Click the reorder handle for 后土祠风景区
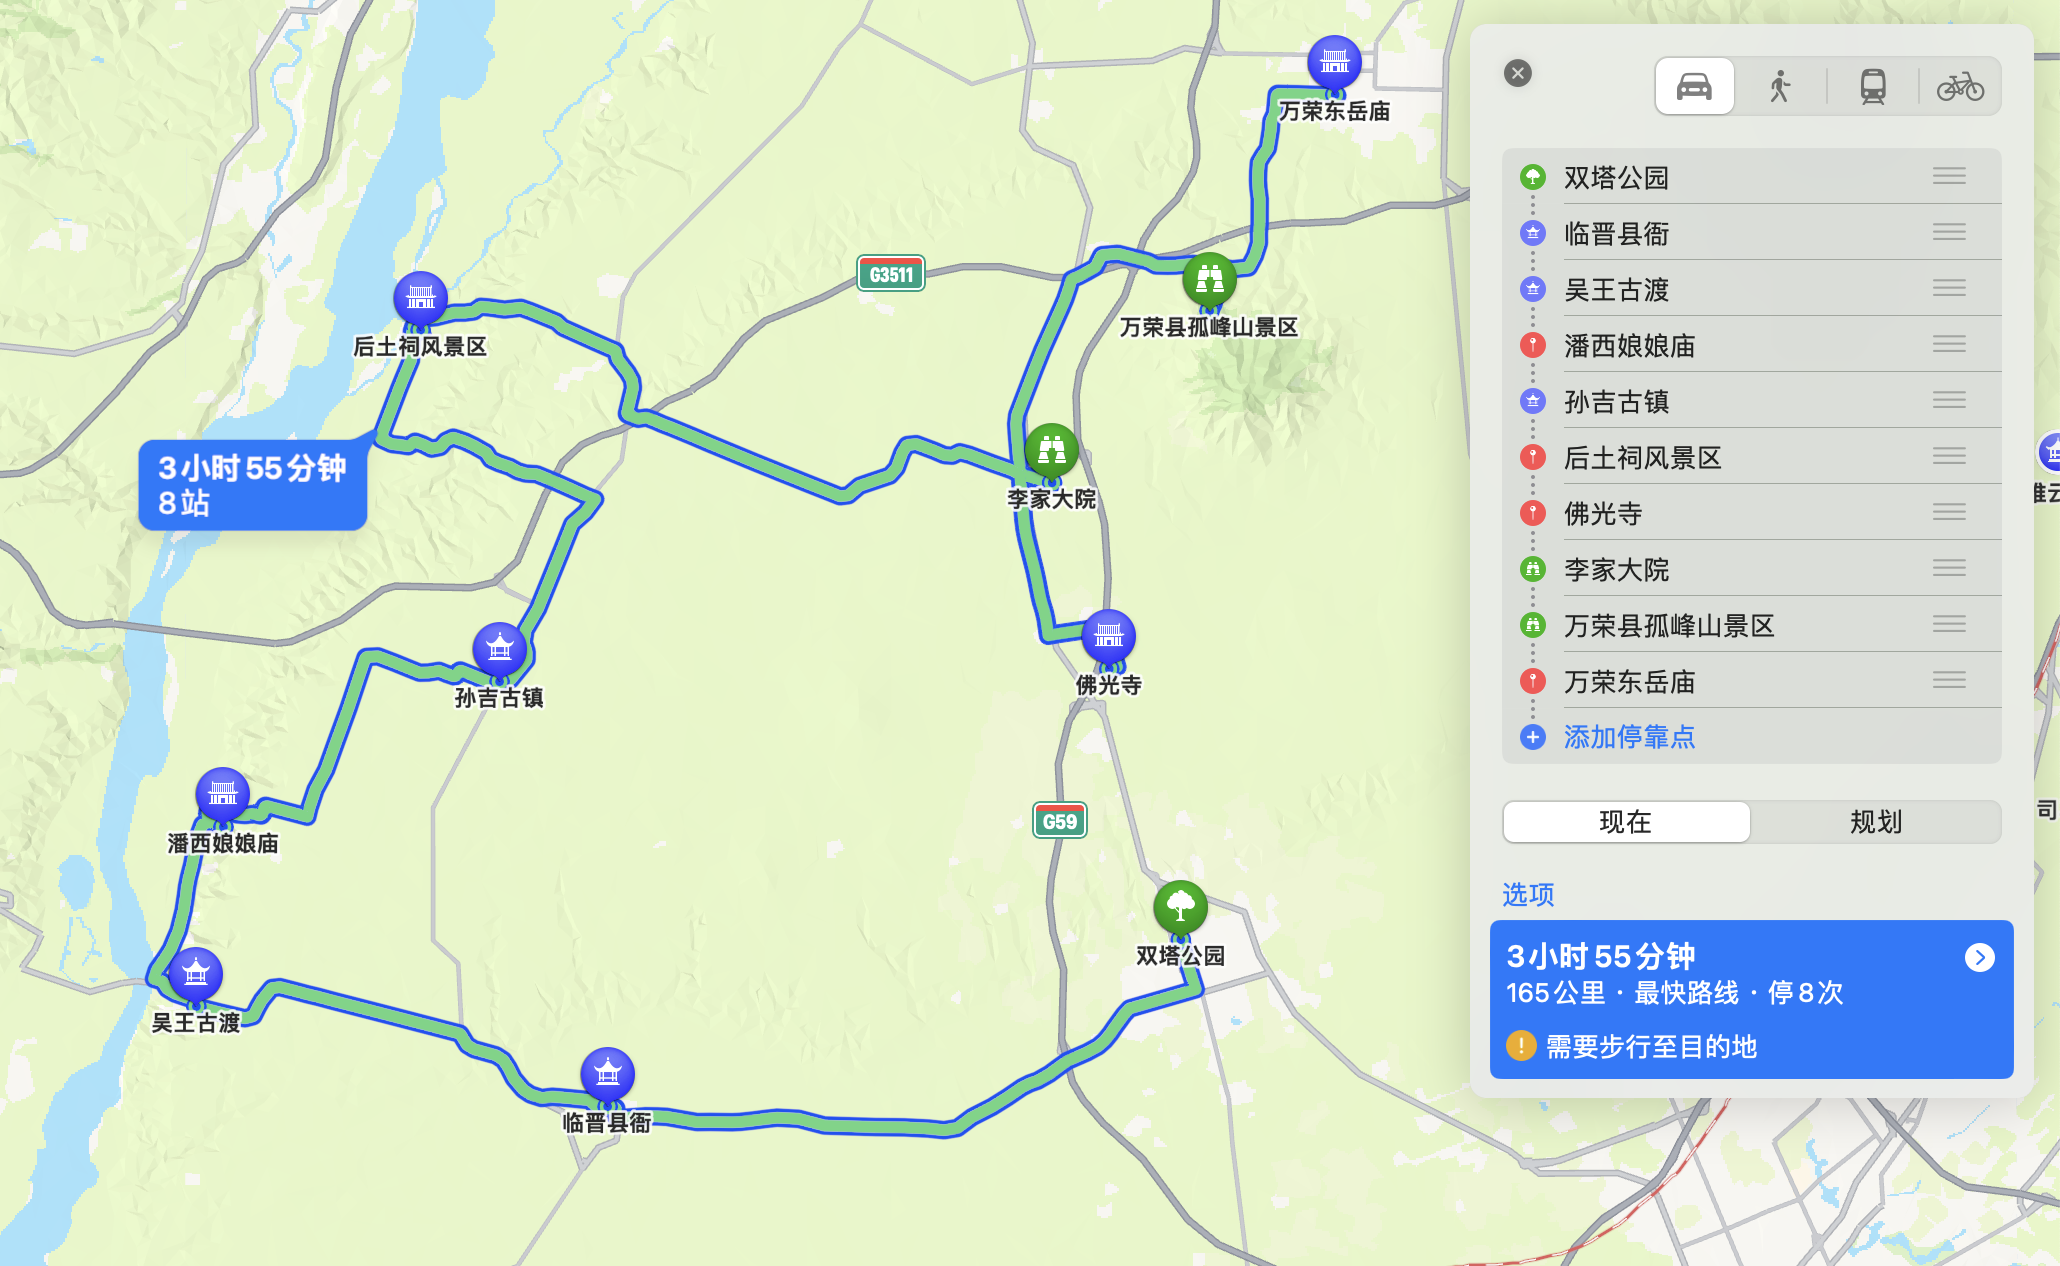 (x=1949, y=457)
